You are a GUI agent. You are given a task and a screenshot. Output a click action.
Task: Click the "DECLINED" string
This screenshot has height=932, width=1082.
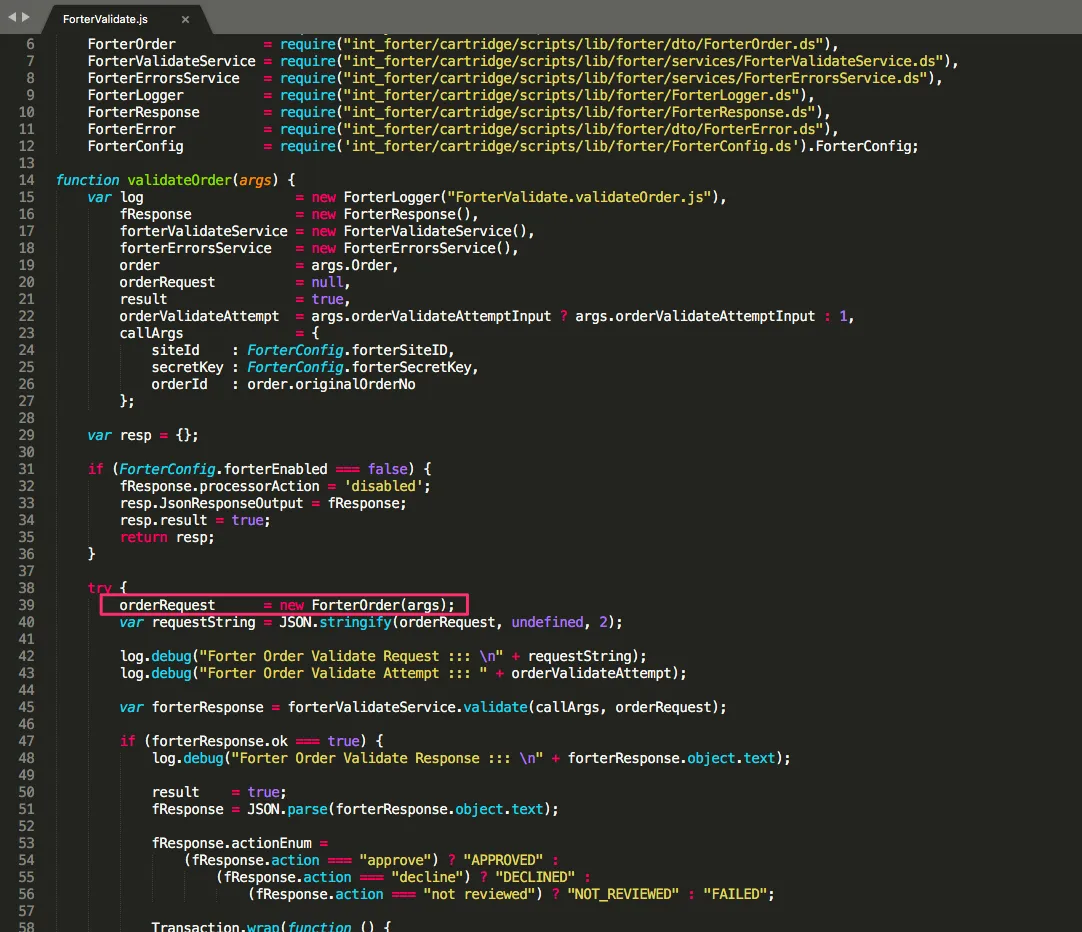535,877
